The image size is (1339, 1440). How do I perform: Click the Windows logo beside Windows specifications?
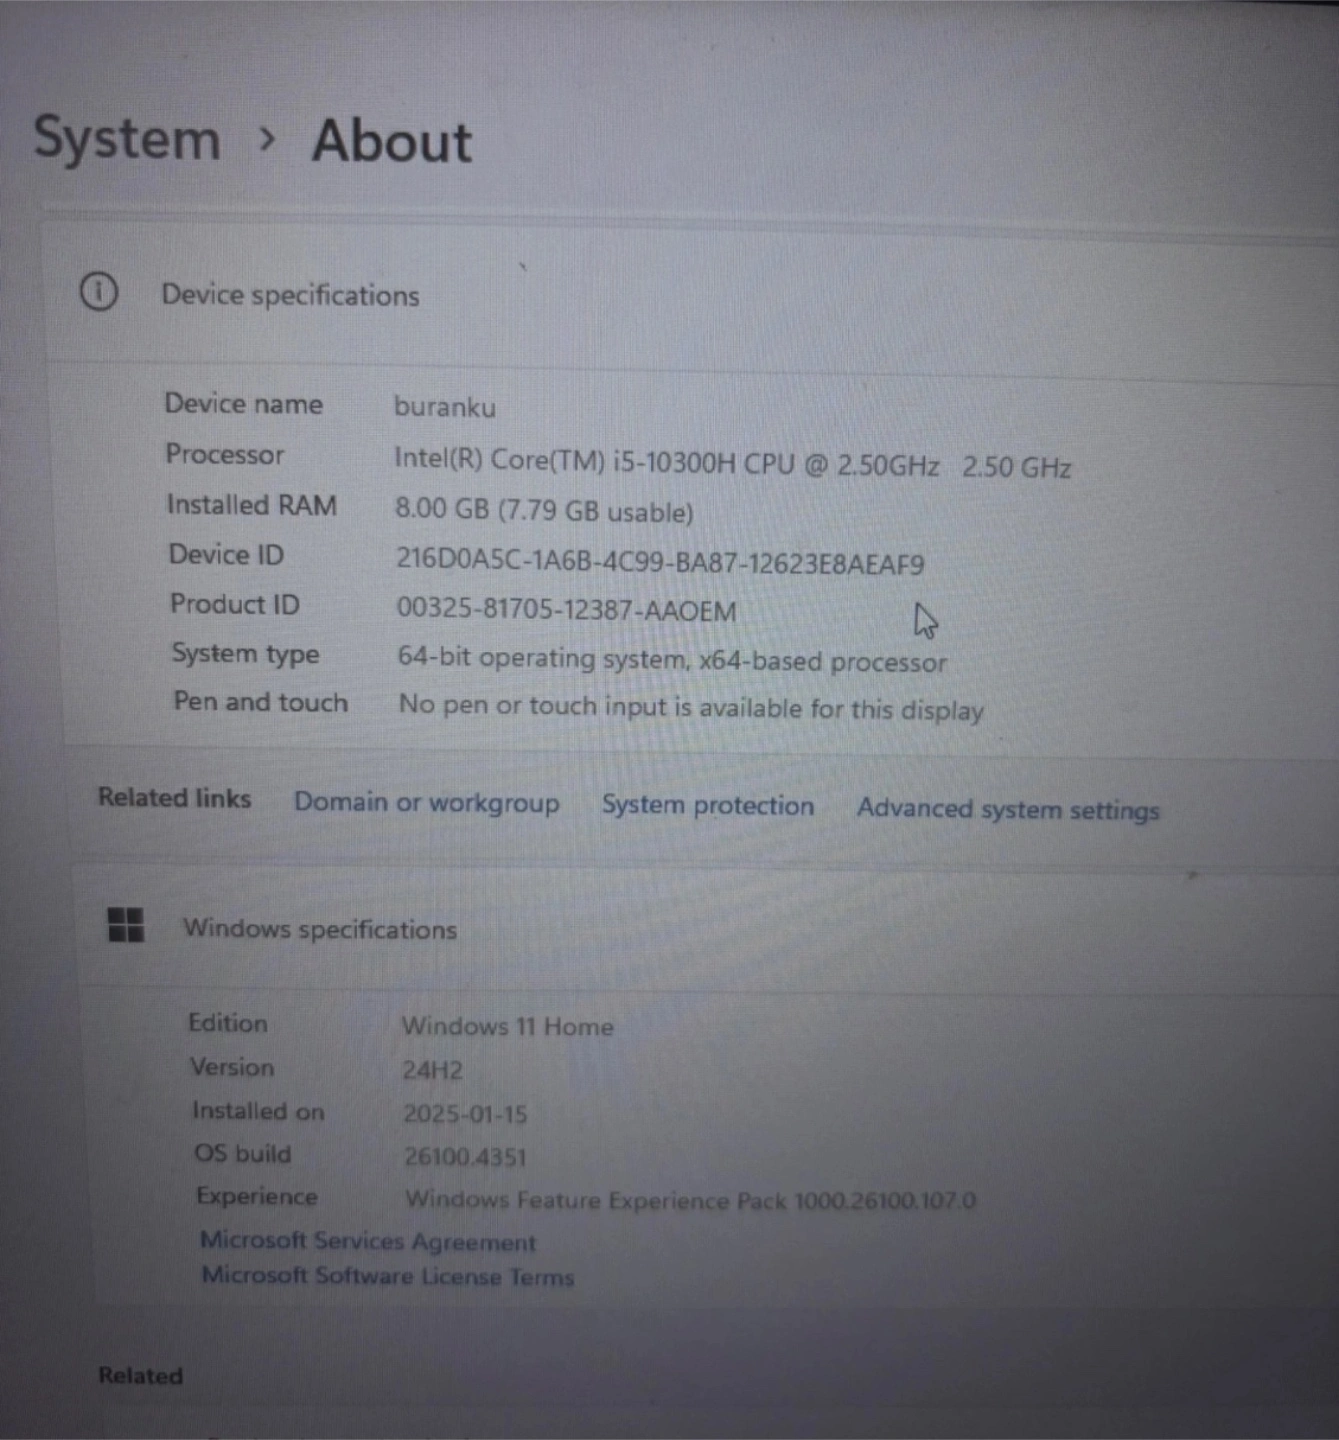coord(126,925)
